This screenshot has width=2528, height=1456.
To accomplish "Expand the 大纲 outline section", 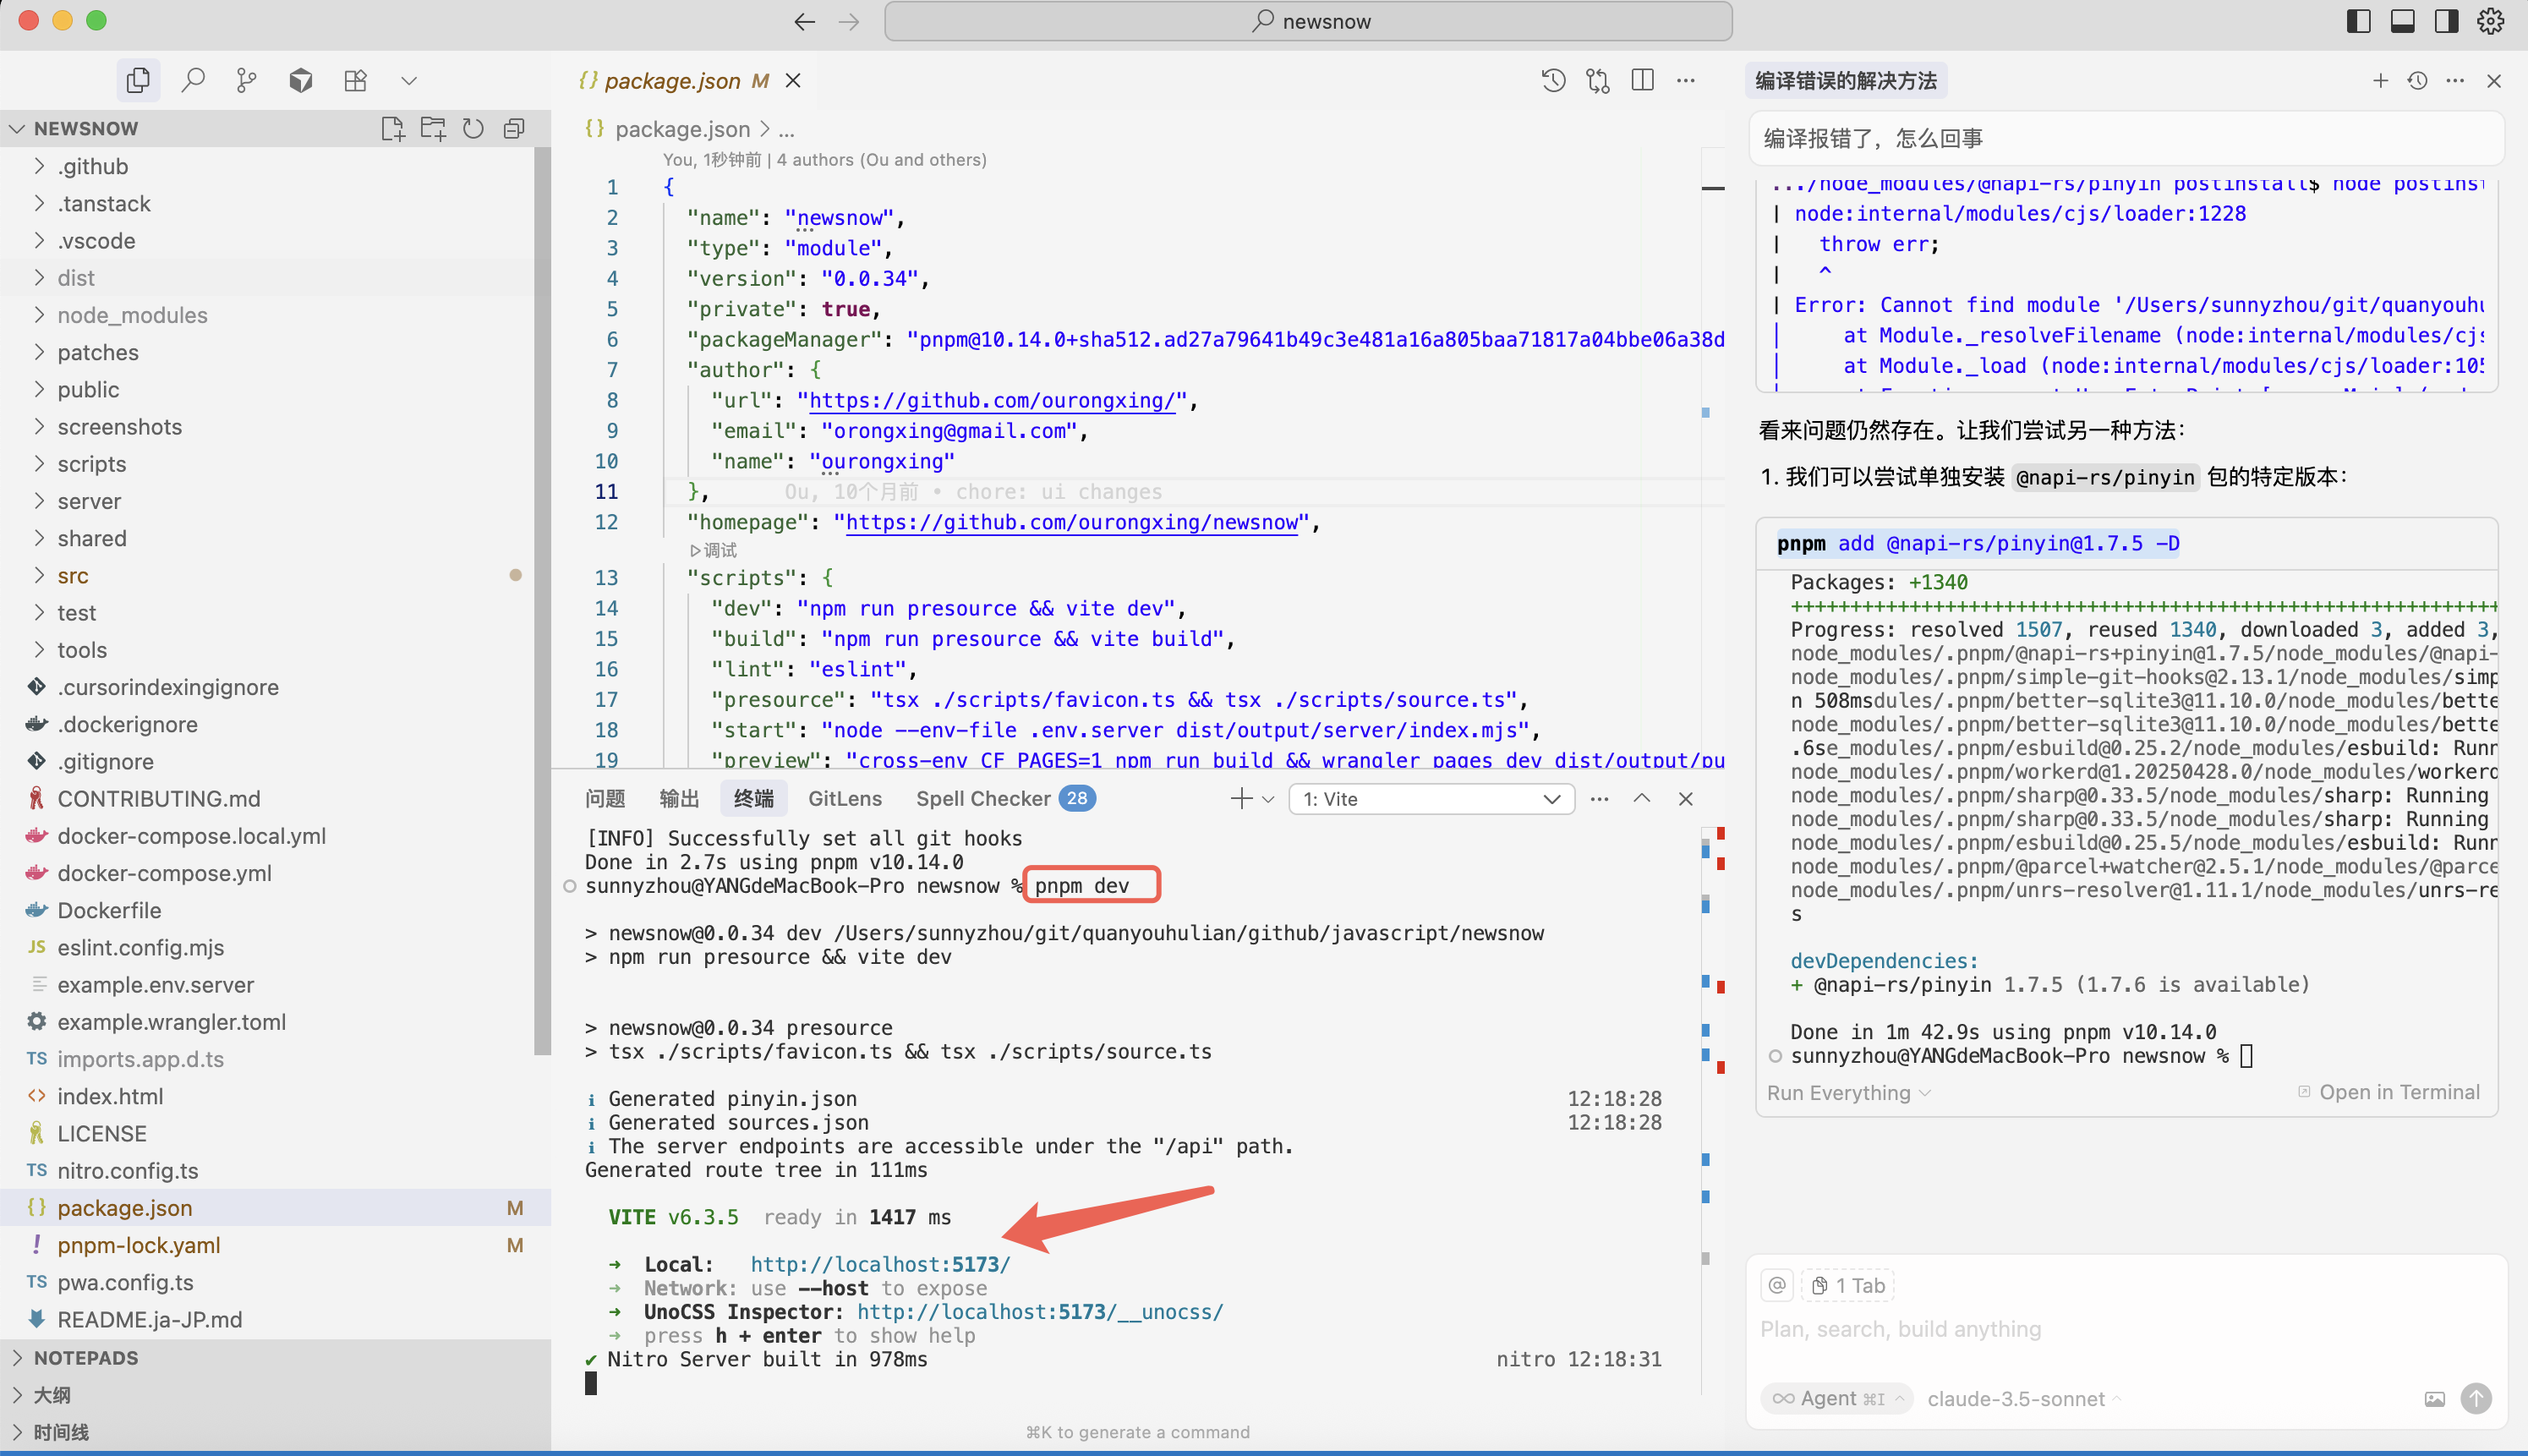I will [275, 1394].
